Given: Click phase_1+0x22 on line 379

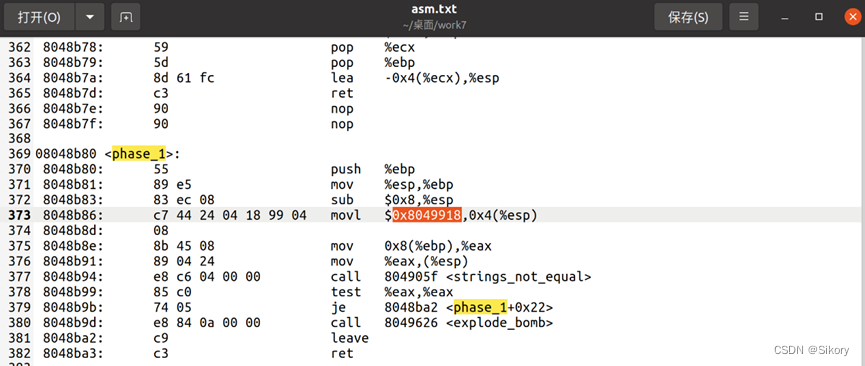Looking at the screenshot, I should click(503, 307).
